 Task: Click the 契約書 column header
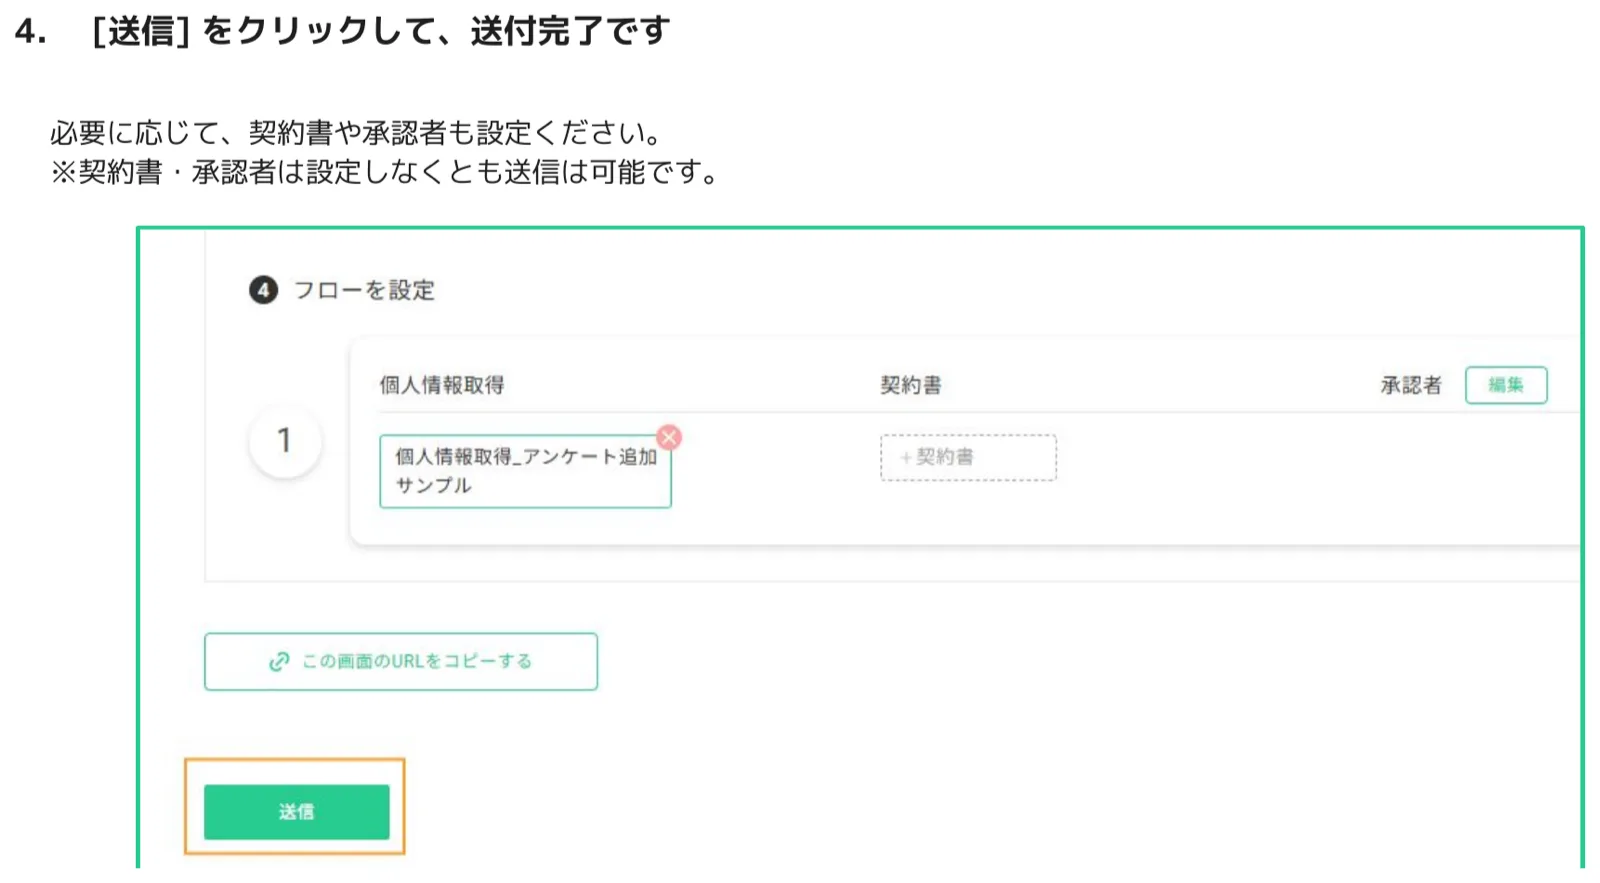point(910,385)
